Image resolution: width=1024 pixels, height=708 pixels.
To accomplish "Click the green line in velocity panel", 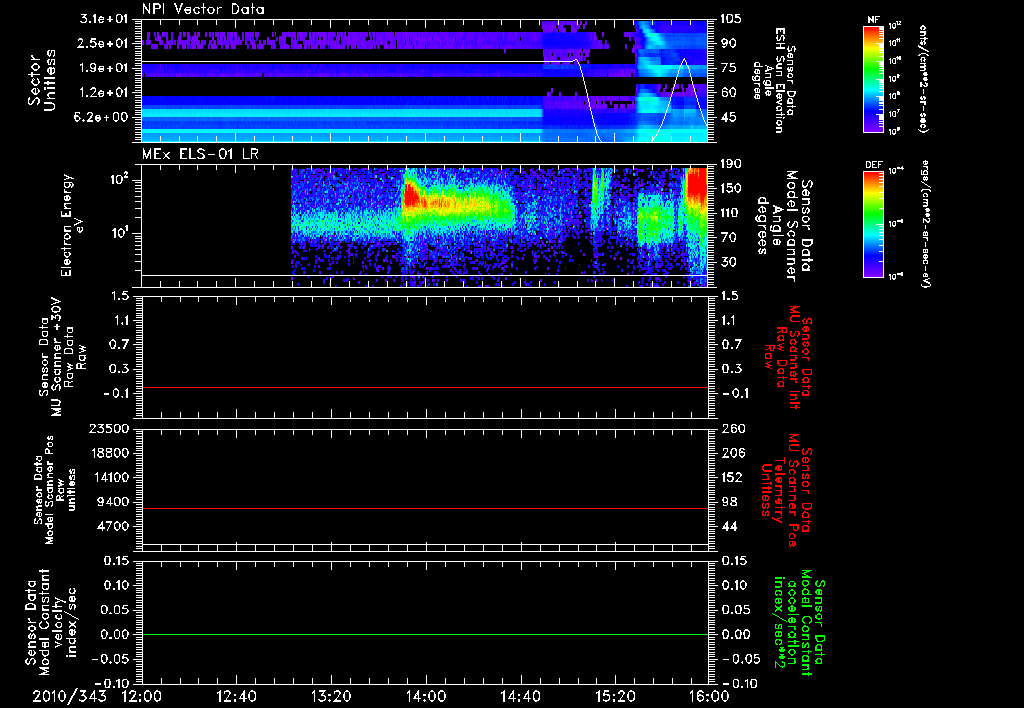I will point(424,634).
